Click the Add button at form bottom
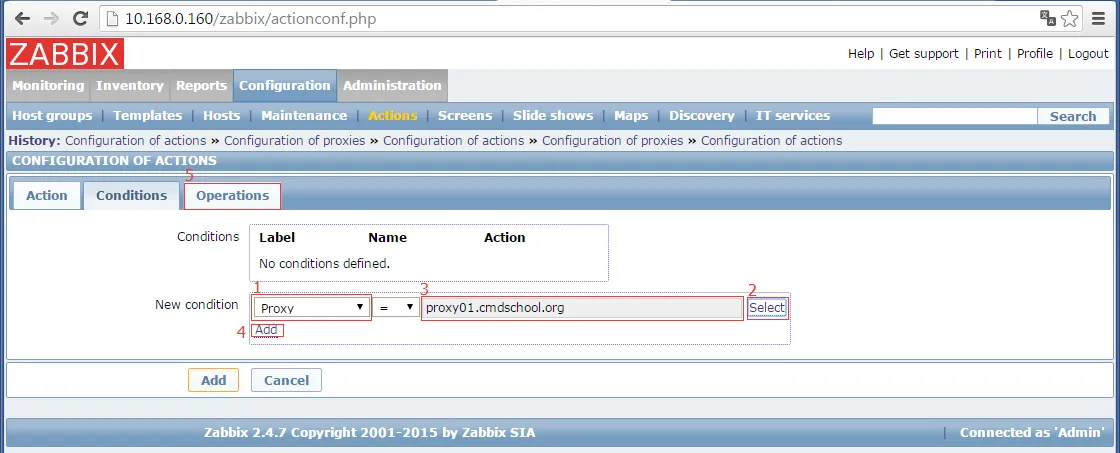Image resolution: width=1120 pixels, height=453 pixels. 214,380
